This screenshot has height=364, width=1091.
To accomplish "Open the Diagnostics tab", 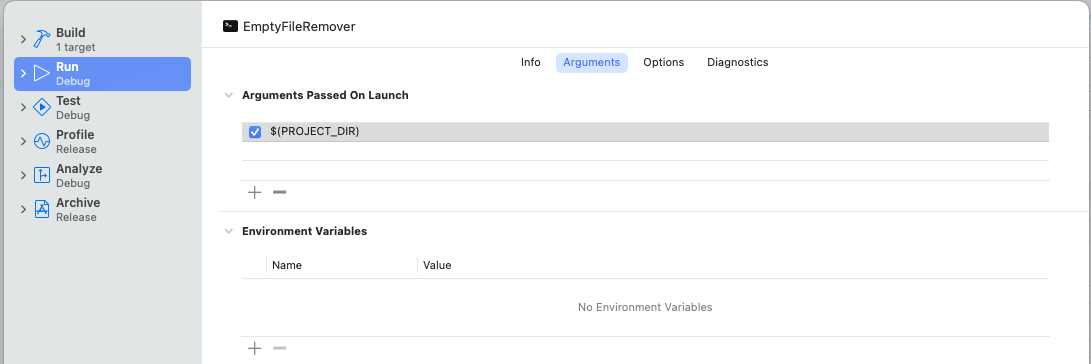I will click(738, 62).
